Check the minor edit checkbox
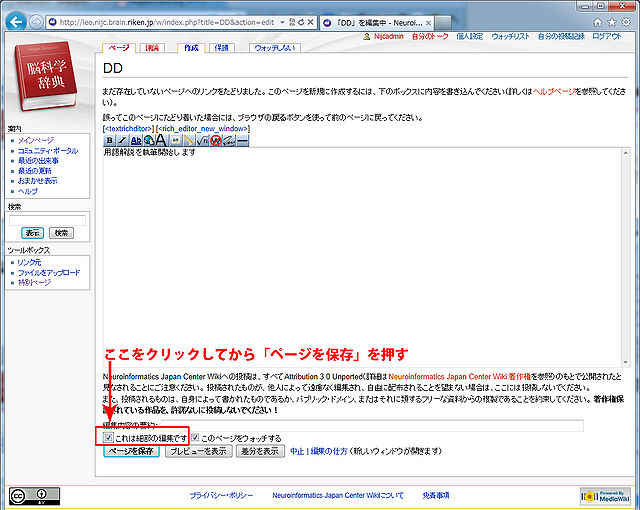Screen dimensions: 640x510 pos(109,437)
